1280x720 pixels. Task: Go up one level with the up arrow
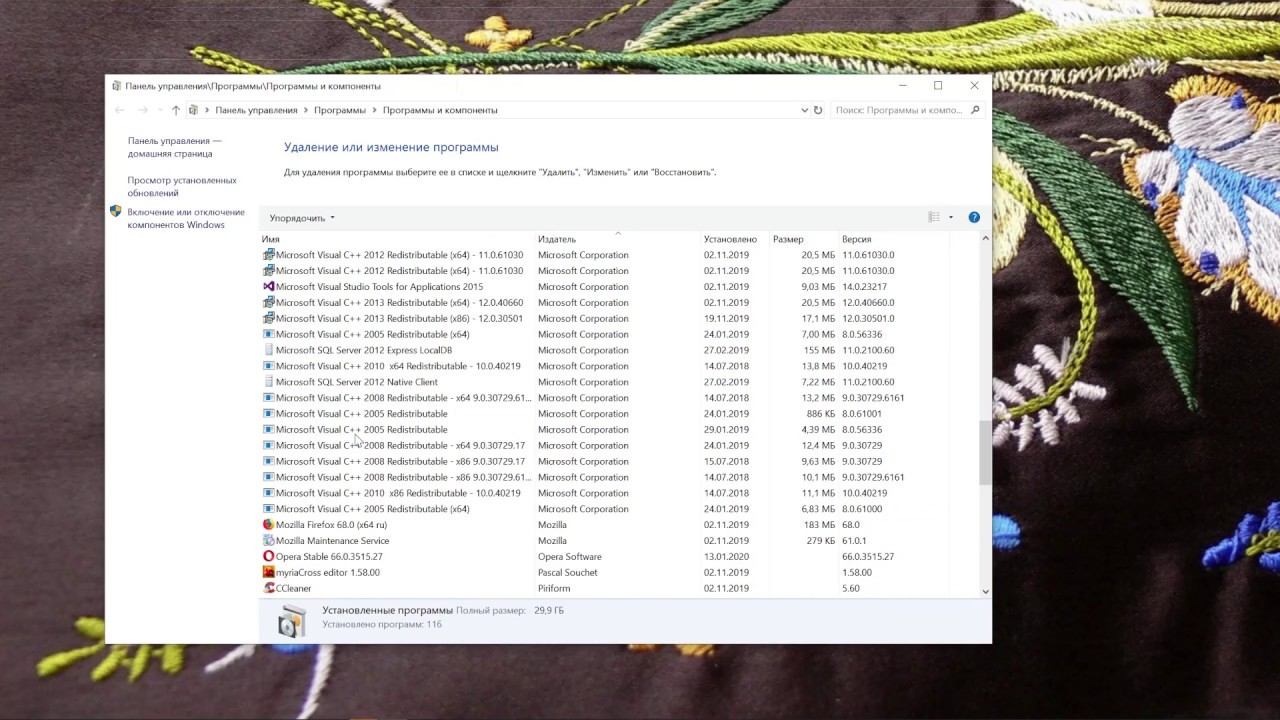click(x=176, y=110)
